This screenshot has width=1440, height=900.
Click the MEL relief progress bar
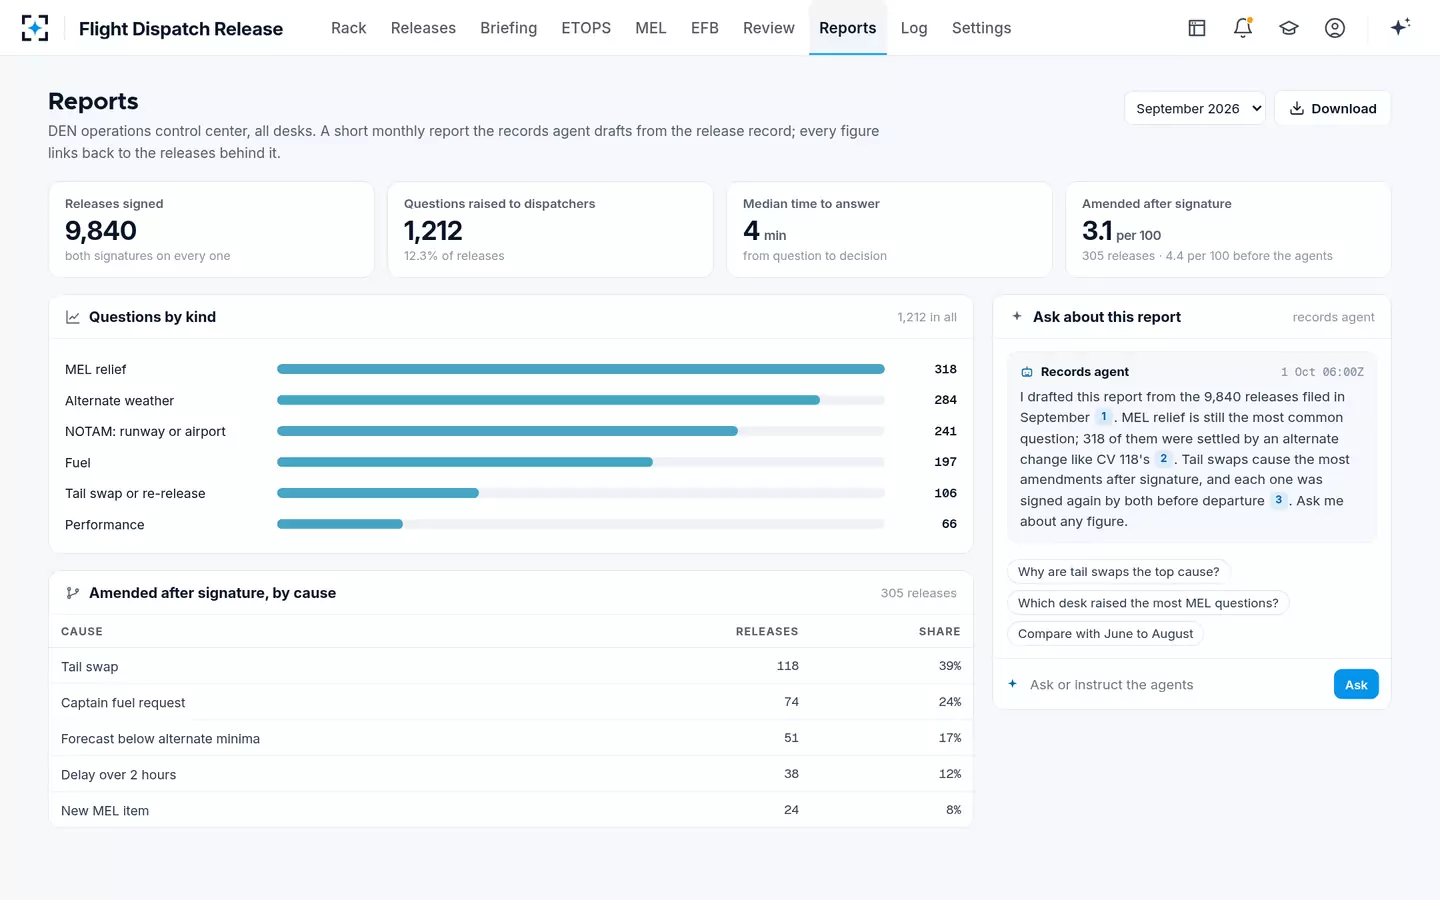click(581, 369)
